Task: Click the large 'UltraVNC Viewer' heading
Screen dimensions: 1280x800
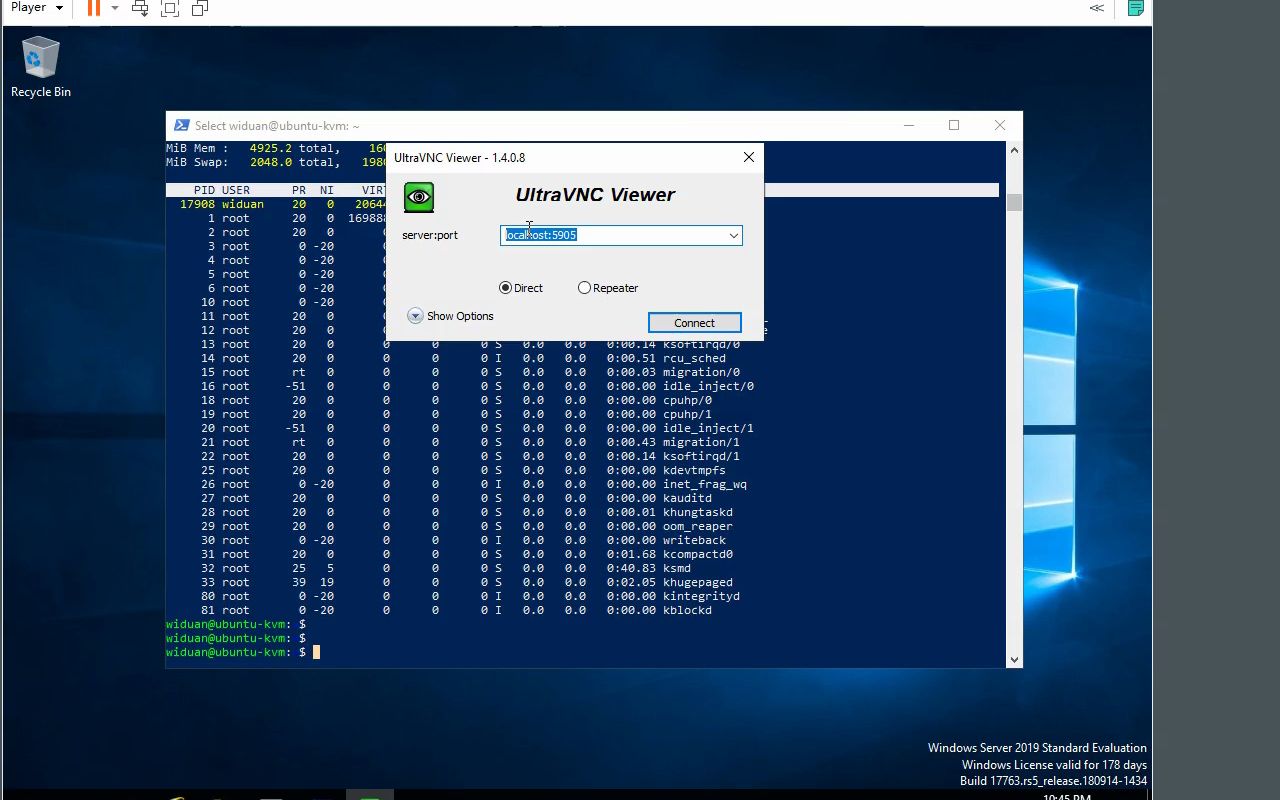Action: [595, 195]
